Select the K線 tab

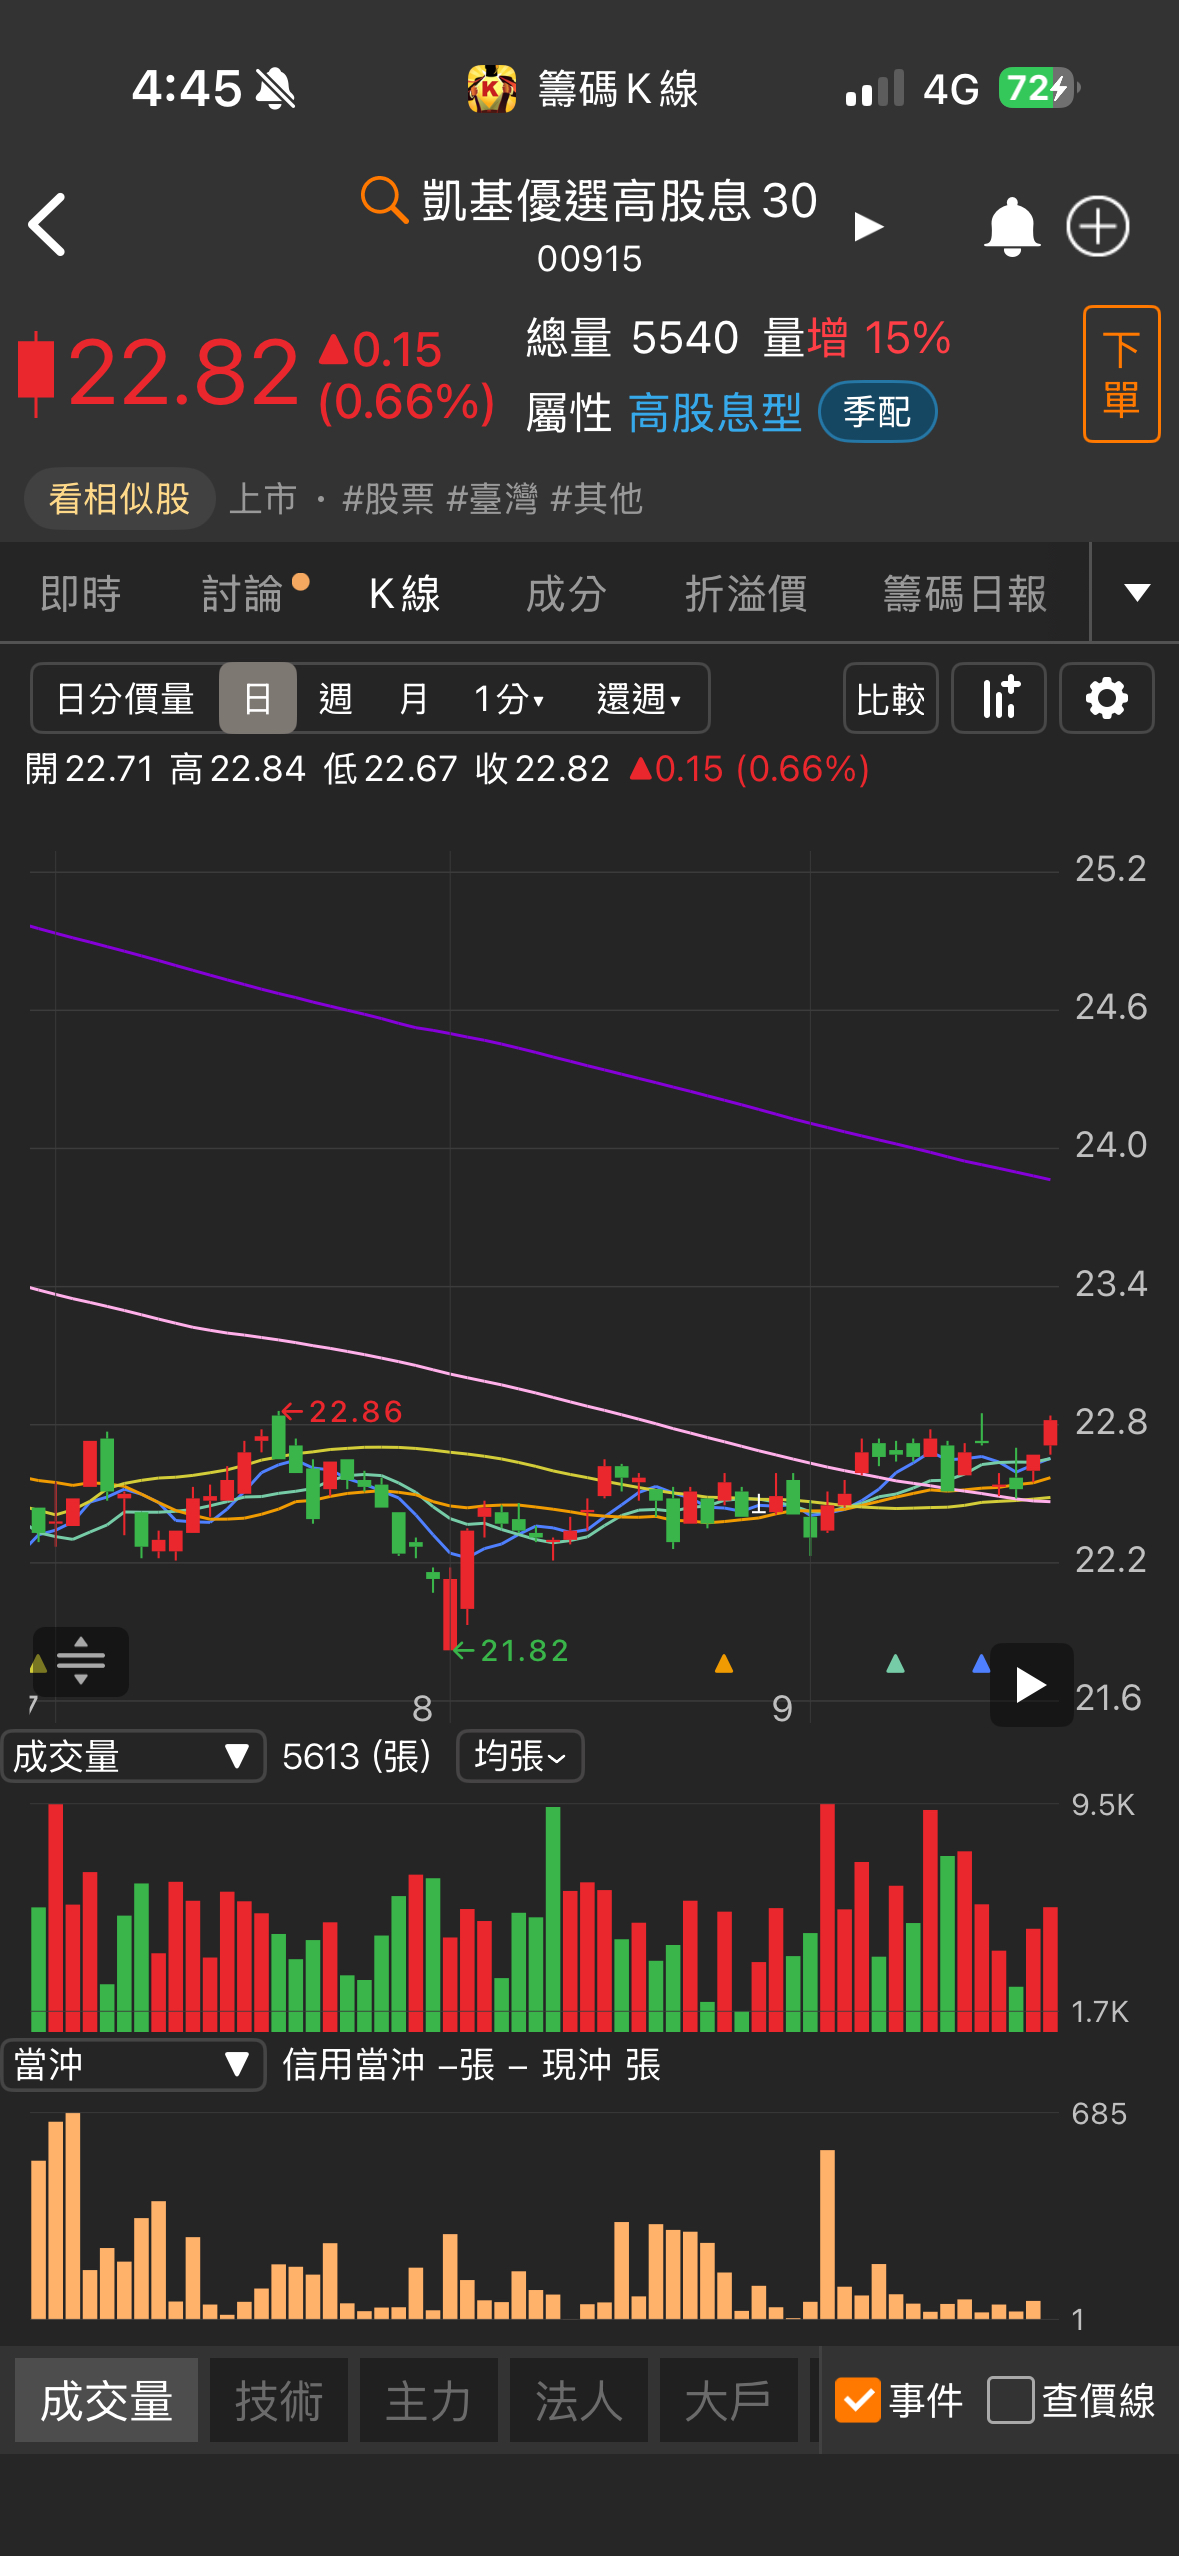pos(404,593)
